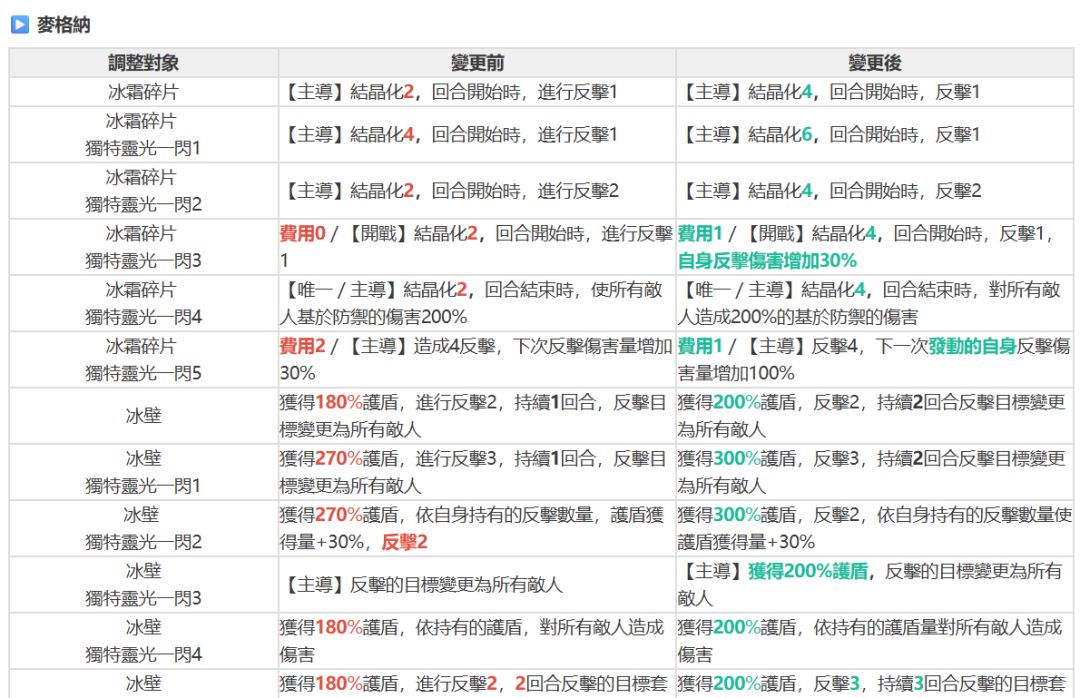Click the 麥格納 section heading

coord(63,25)
